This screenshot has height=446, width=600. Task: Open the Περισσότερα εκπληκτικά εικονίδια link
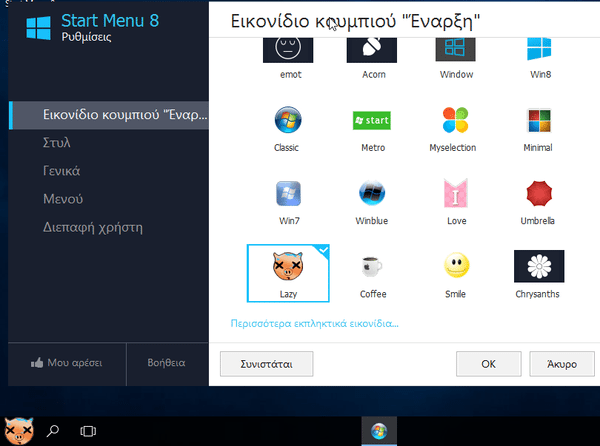click(x=315, y=324)
